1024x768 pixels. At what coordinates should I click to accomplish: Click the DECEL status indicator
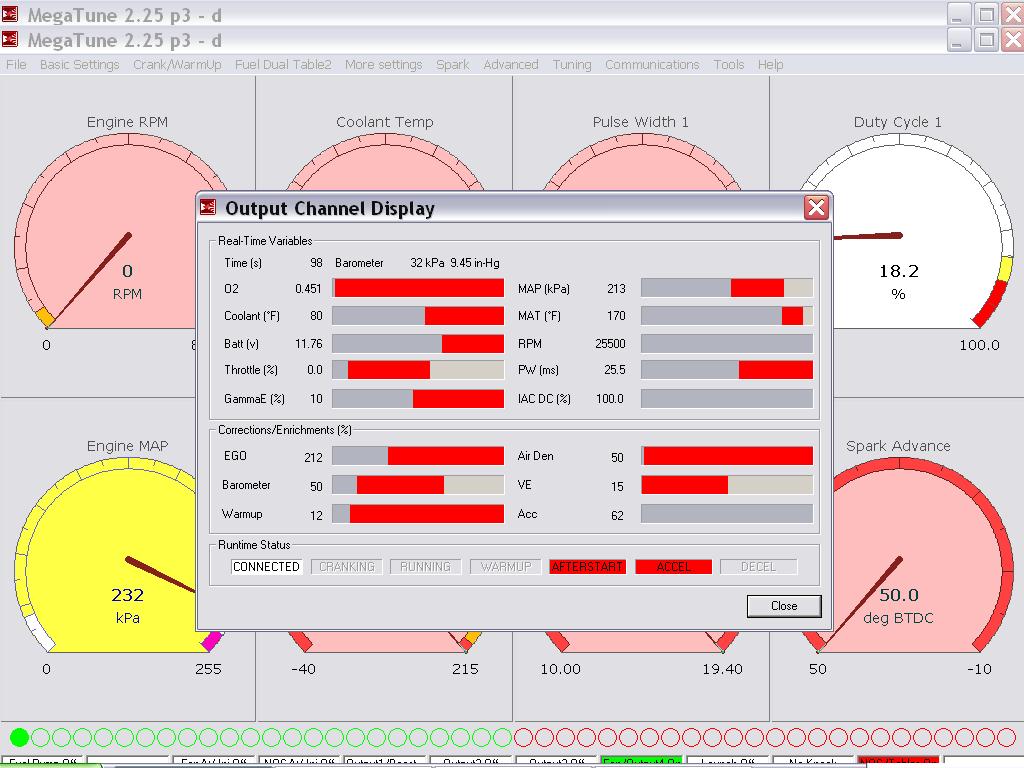tap(758, 567)
